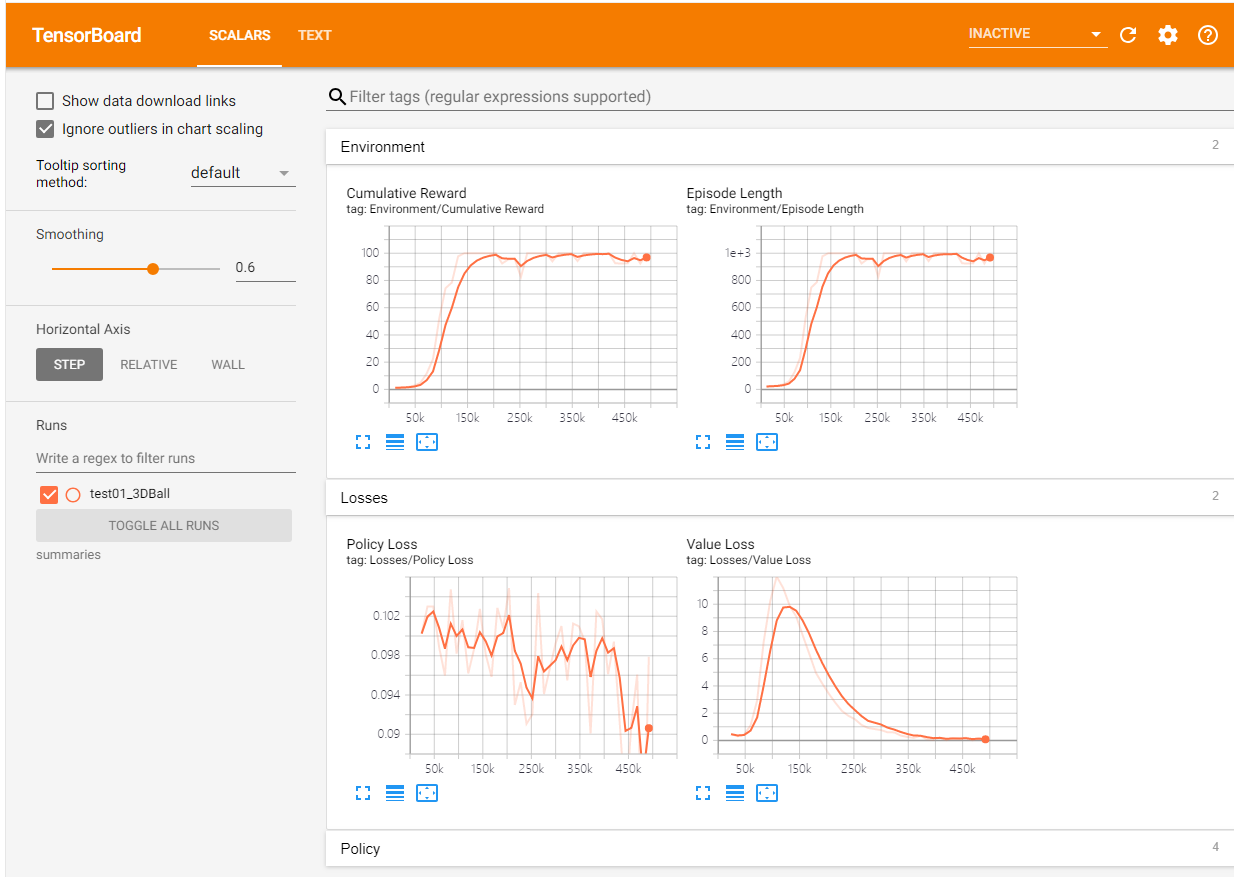Screen dimensions: 1234x877
Task: Click the 'tag: Environment/Cumulative Reward' label
Action: click(x=445, y=210)
